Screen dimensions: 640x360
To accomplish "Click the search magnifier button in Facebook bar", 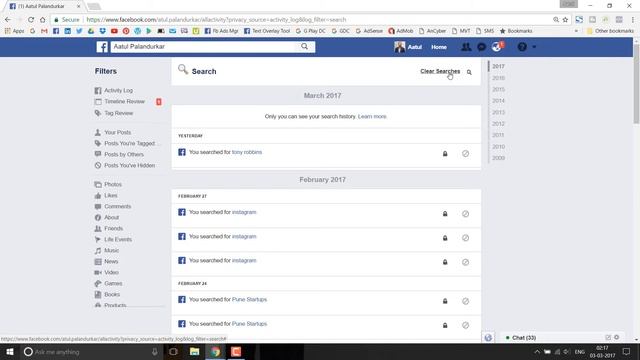I will pyautogui.click(x=304, y=47).
